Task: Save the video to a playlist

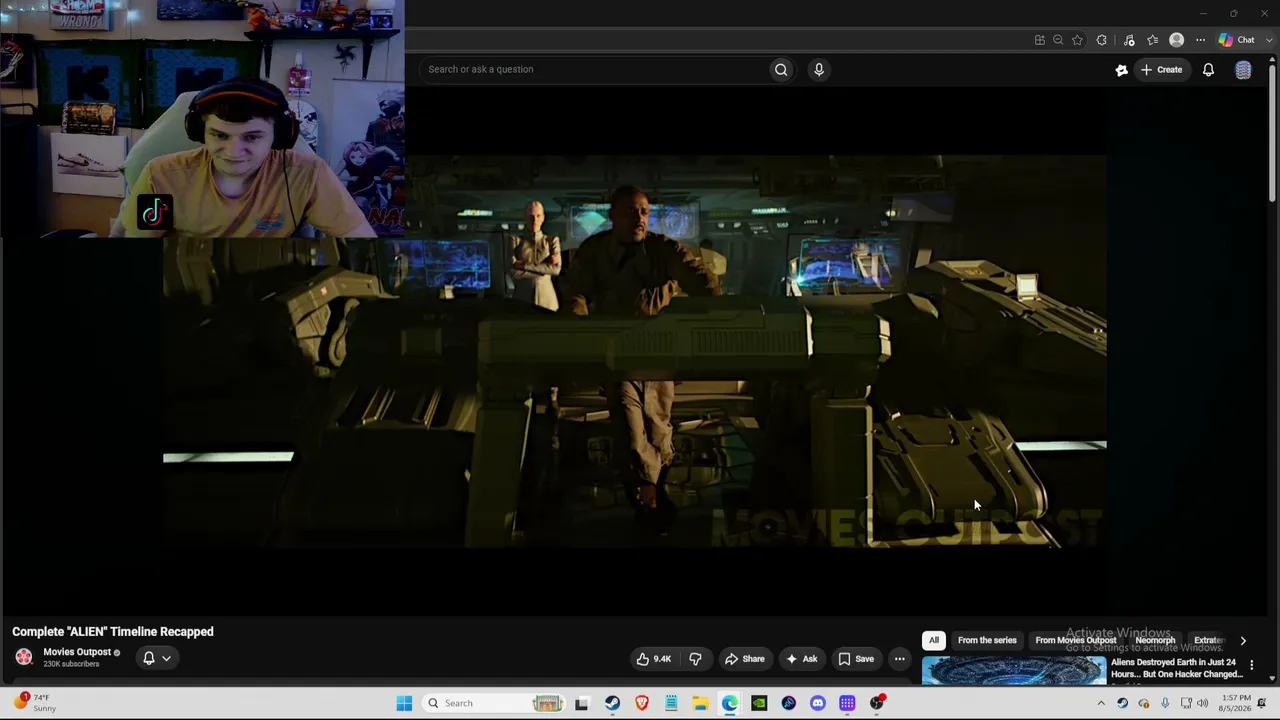Action: tap(856, 659)
